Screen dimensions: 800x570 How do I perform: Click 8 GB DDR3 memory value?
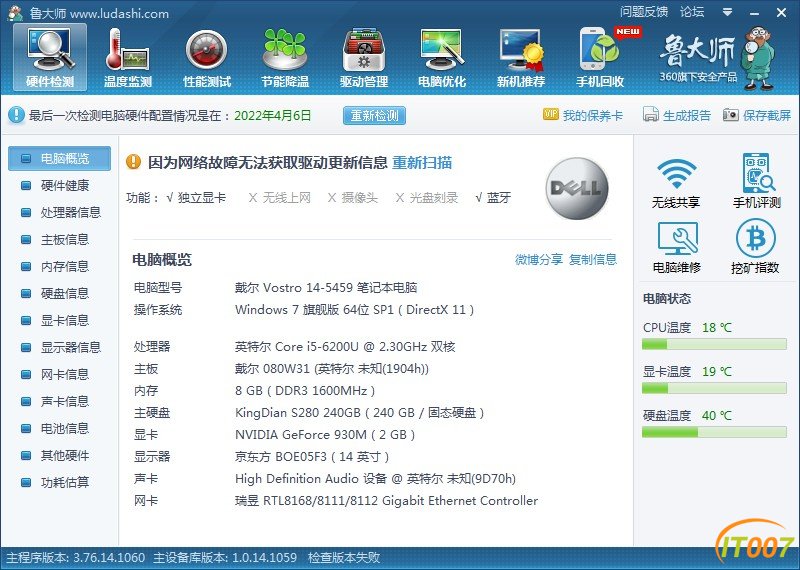[x=305, y=391]
